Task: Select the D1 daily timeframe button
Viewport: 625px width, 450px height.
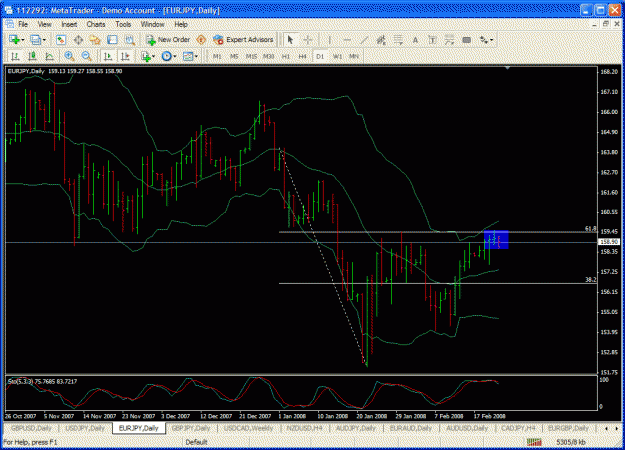Action: (x=320, y=56)
